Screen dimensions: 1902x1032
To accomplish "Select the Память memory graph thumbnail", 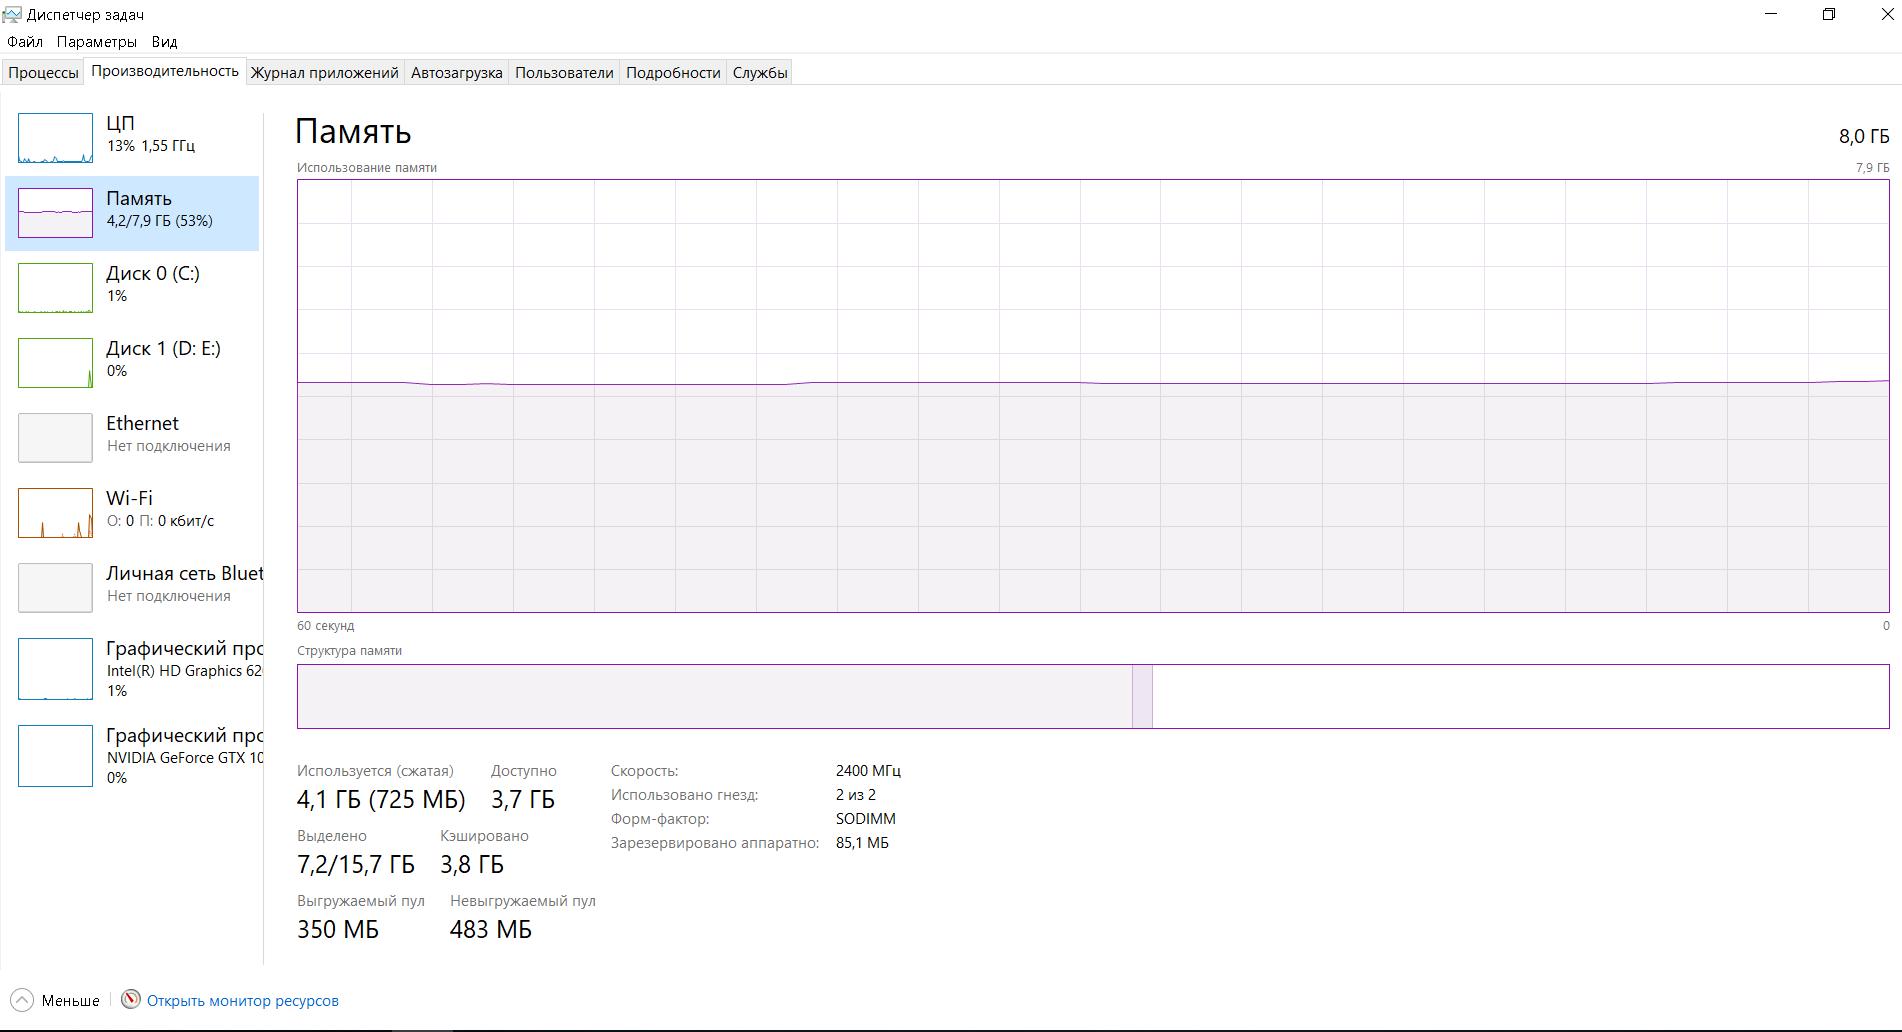I will (55, 212).
